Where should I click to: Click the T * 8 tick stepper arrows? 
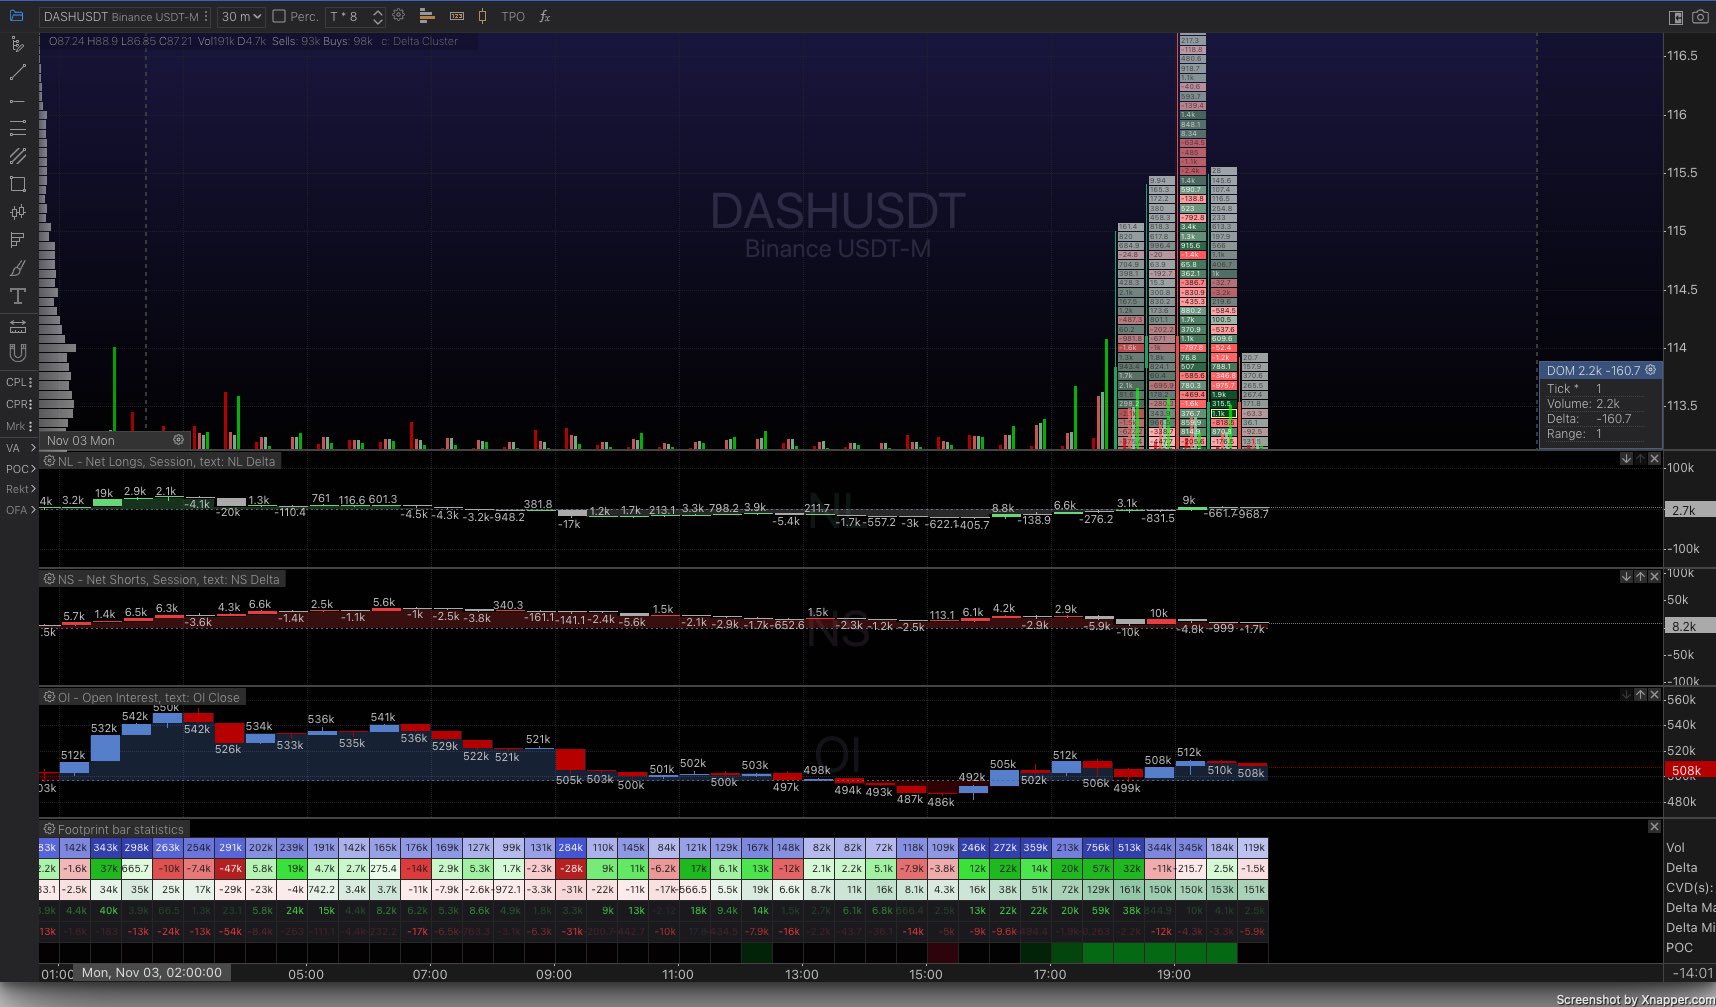click(377, 16)
